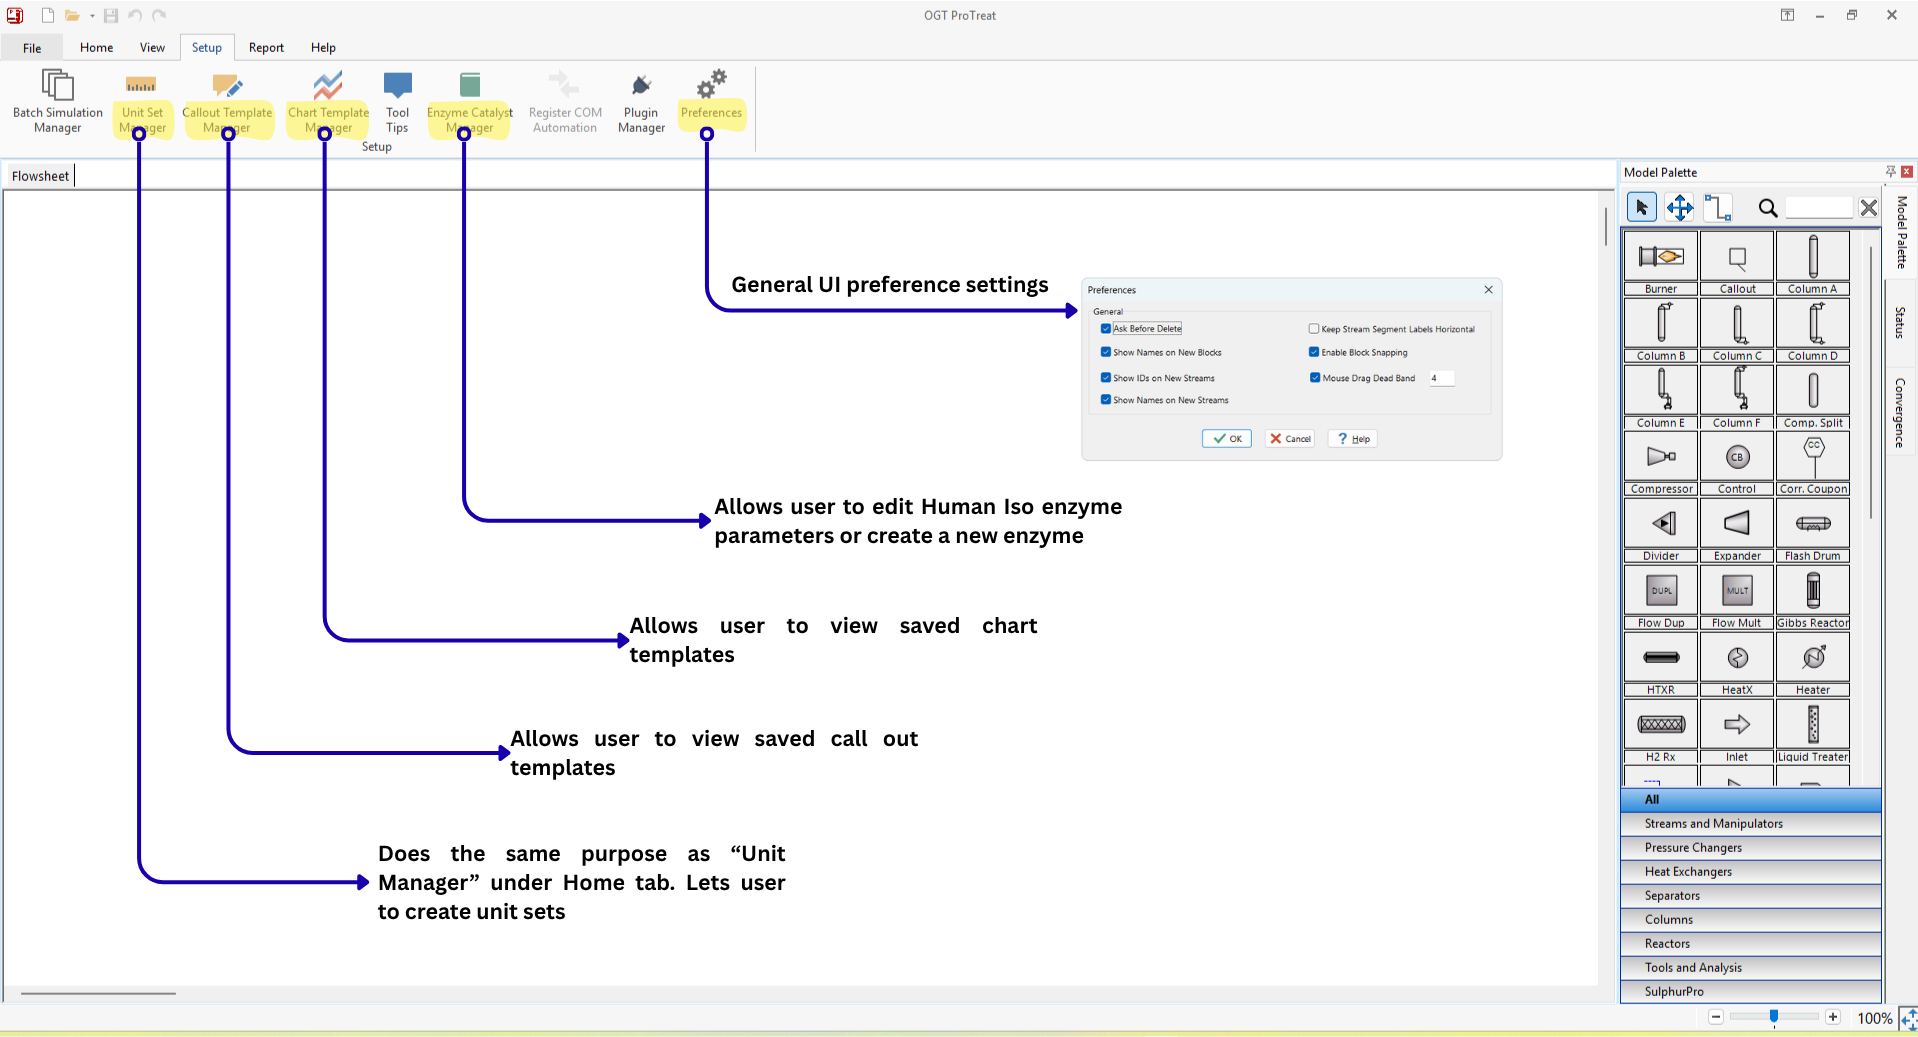
Task: Activate the pointer select tool in palette
Action: click(1641, 208)
